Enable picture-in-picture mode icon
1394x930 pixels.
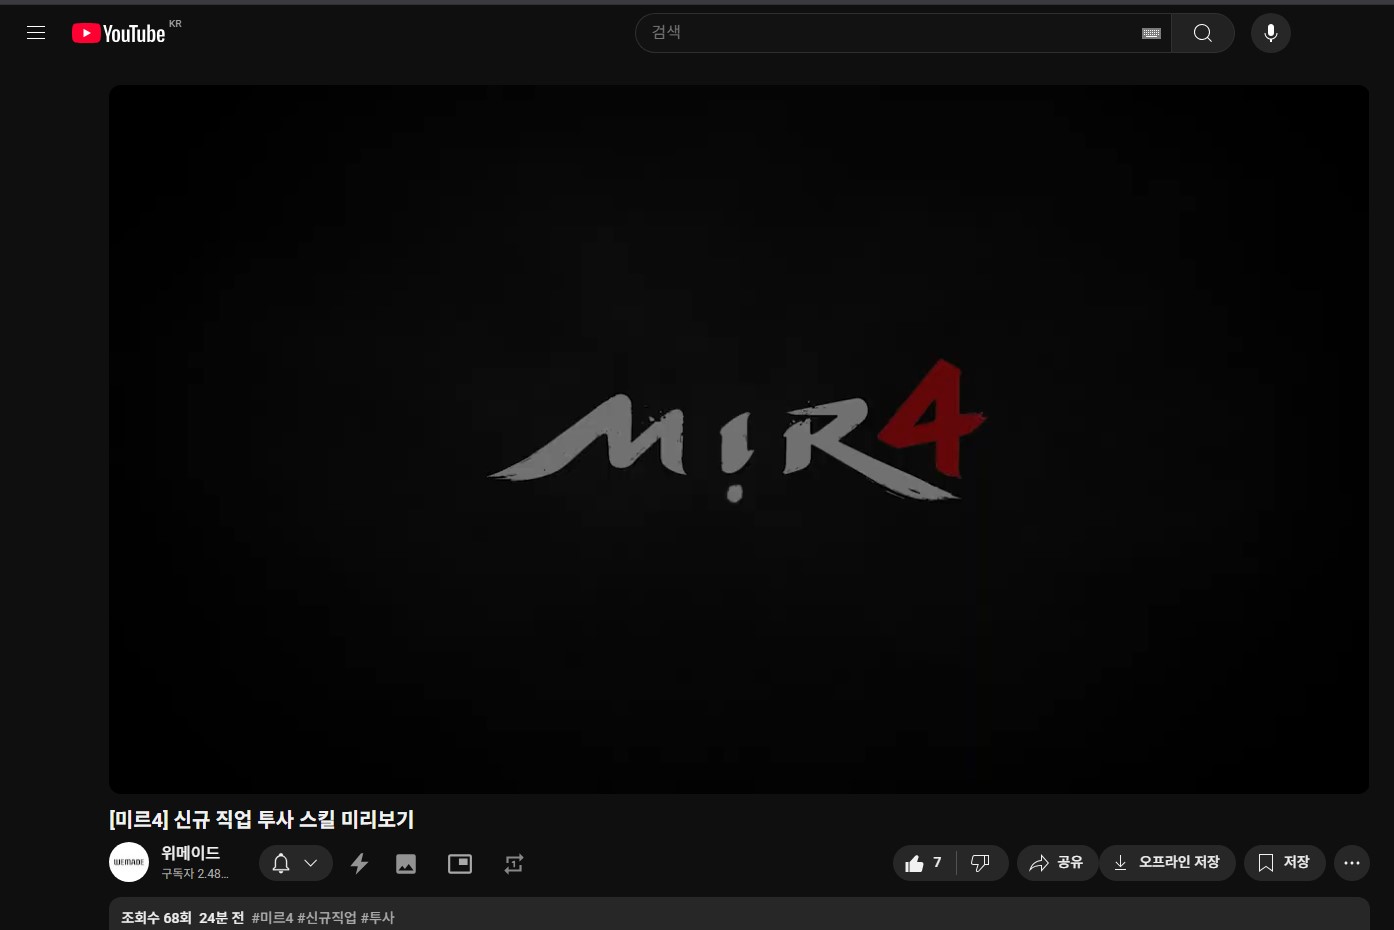pos(460,864)
